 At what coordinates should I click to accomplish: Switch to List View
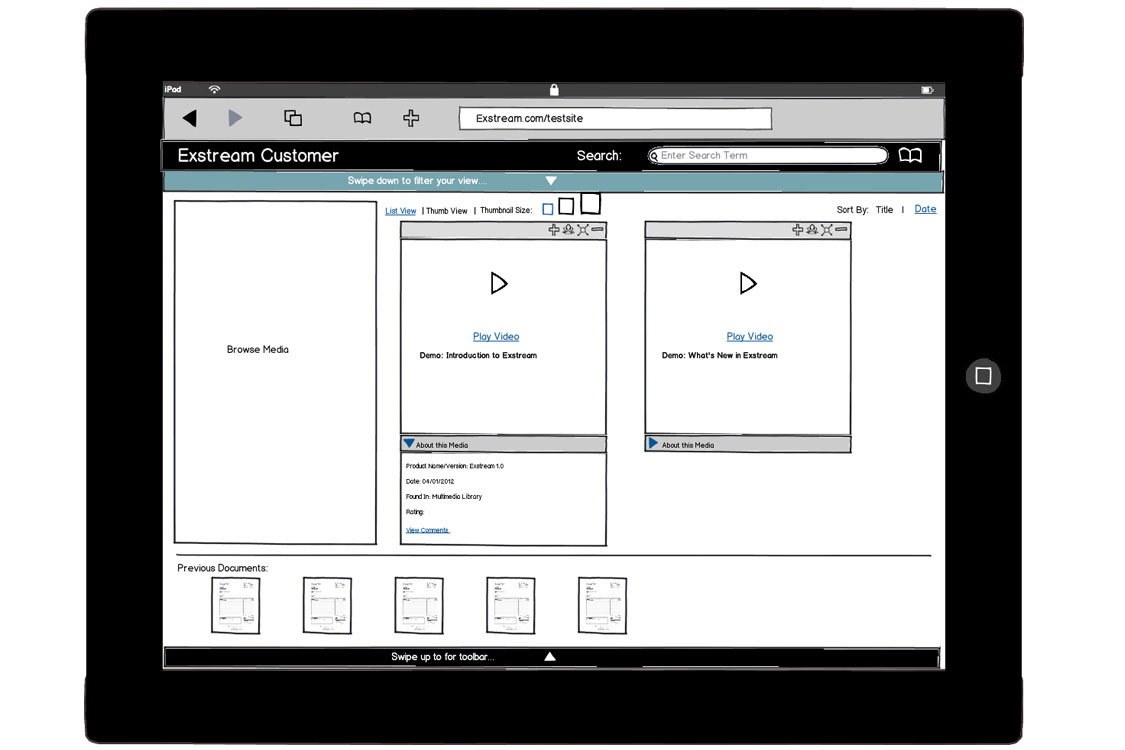400,211
